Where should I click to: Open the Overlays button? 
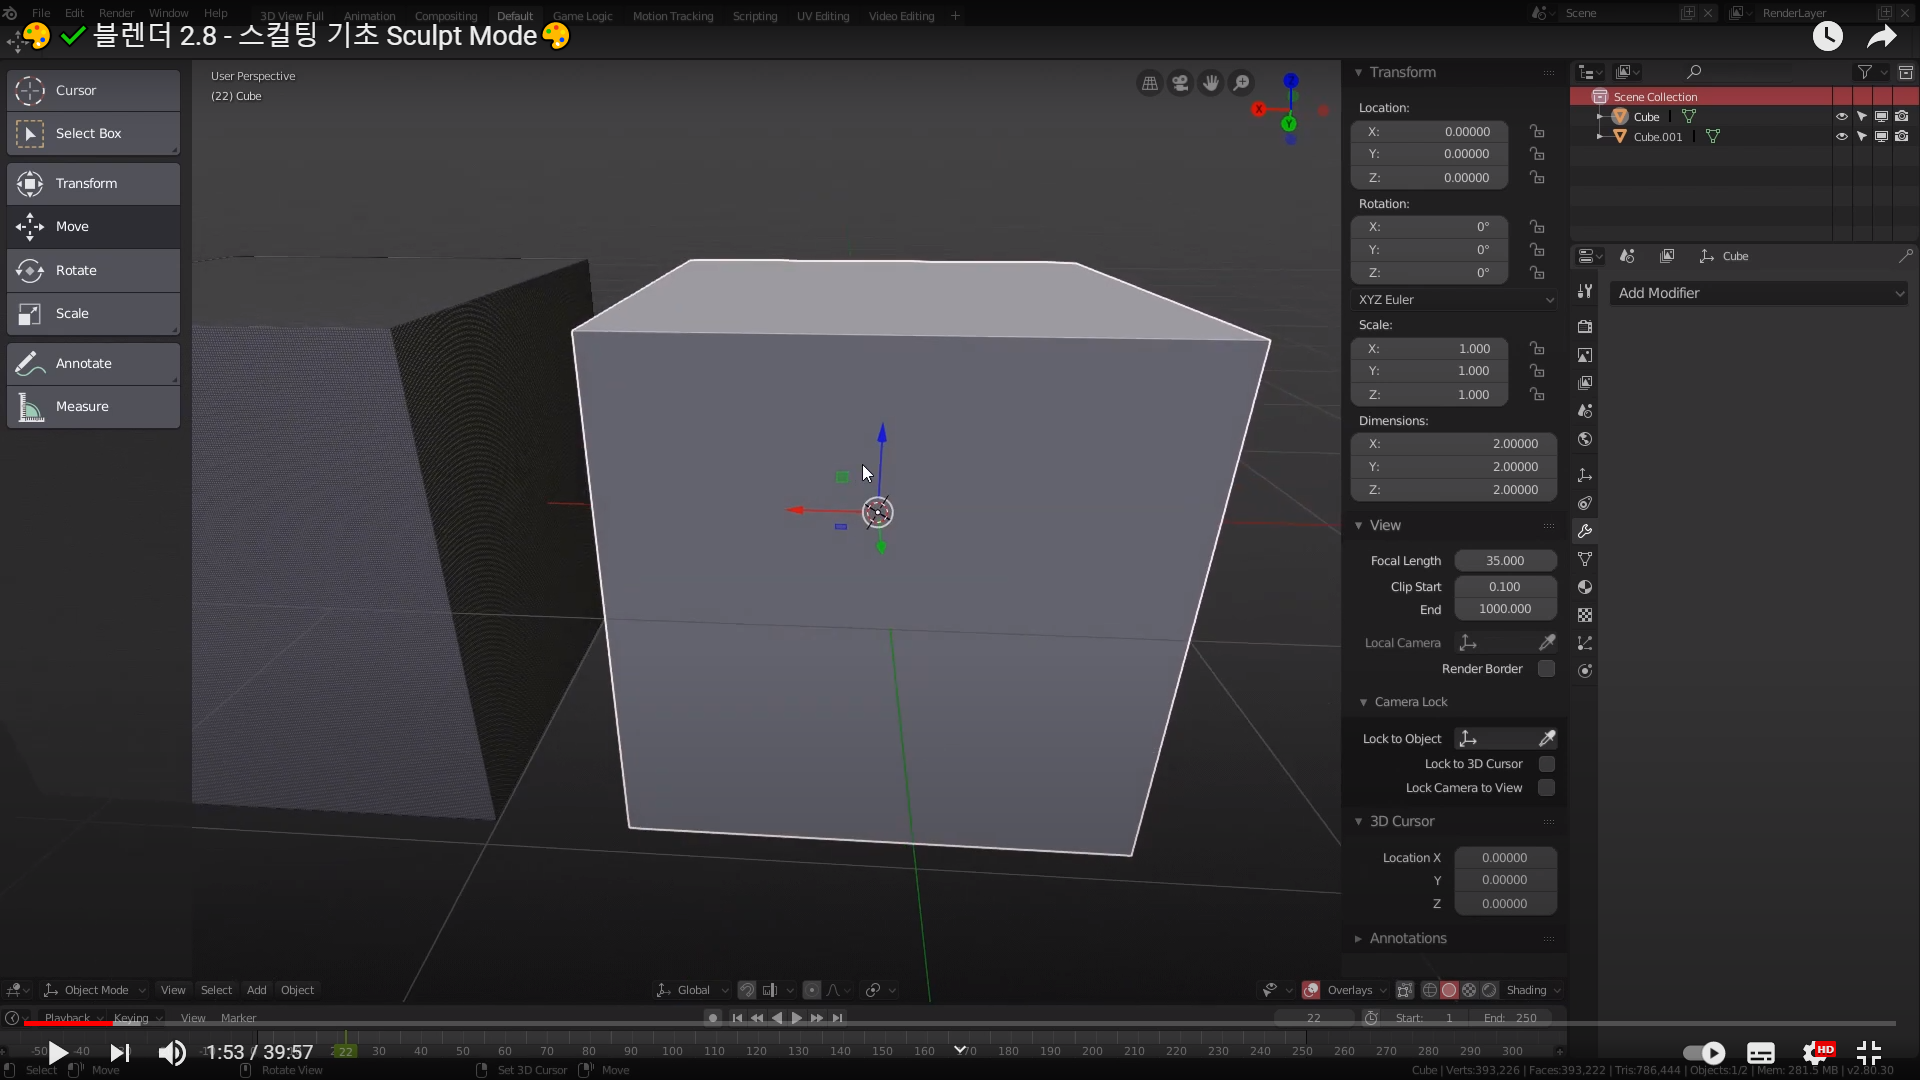1349,990
